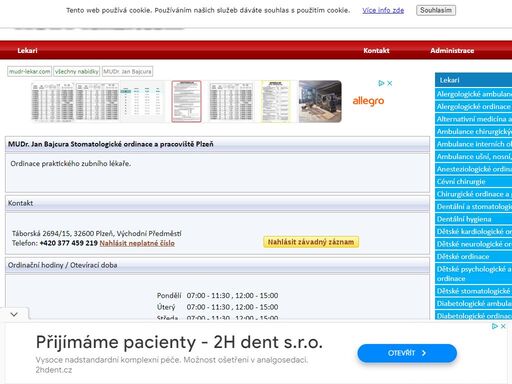Click the mudr-lekar.com breadcrumb
The width and height of the screenshot is (512, 384).
pyautogui.click(x=29, y=71)
